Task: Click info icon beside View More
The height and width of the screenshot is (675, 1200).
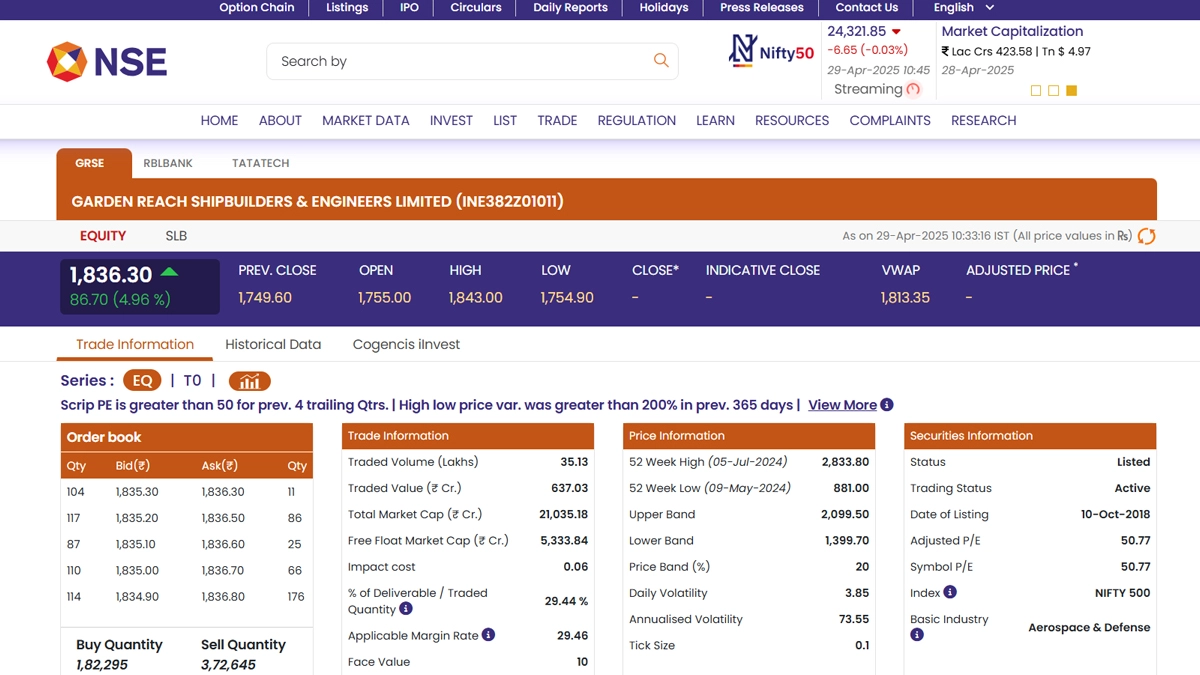Action: (x=887, y=405)
